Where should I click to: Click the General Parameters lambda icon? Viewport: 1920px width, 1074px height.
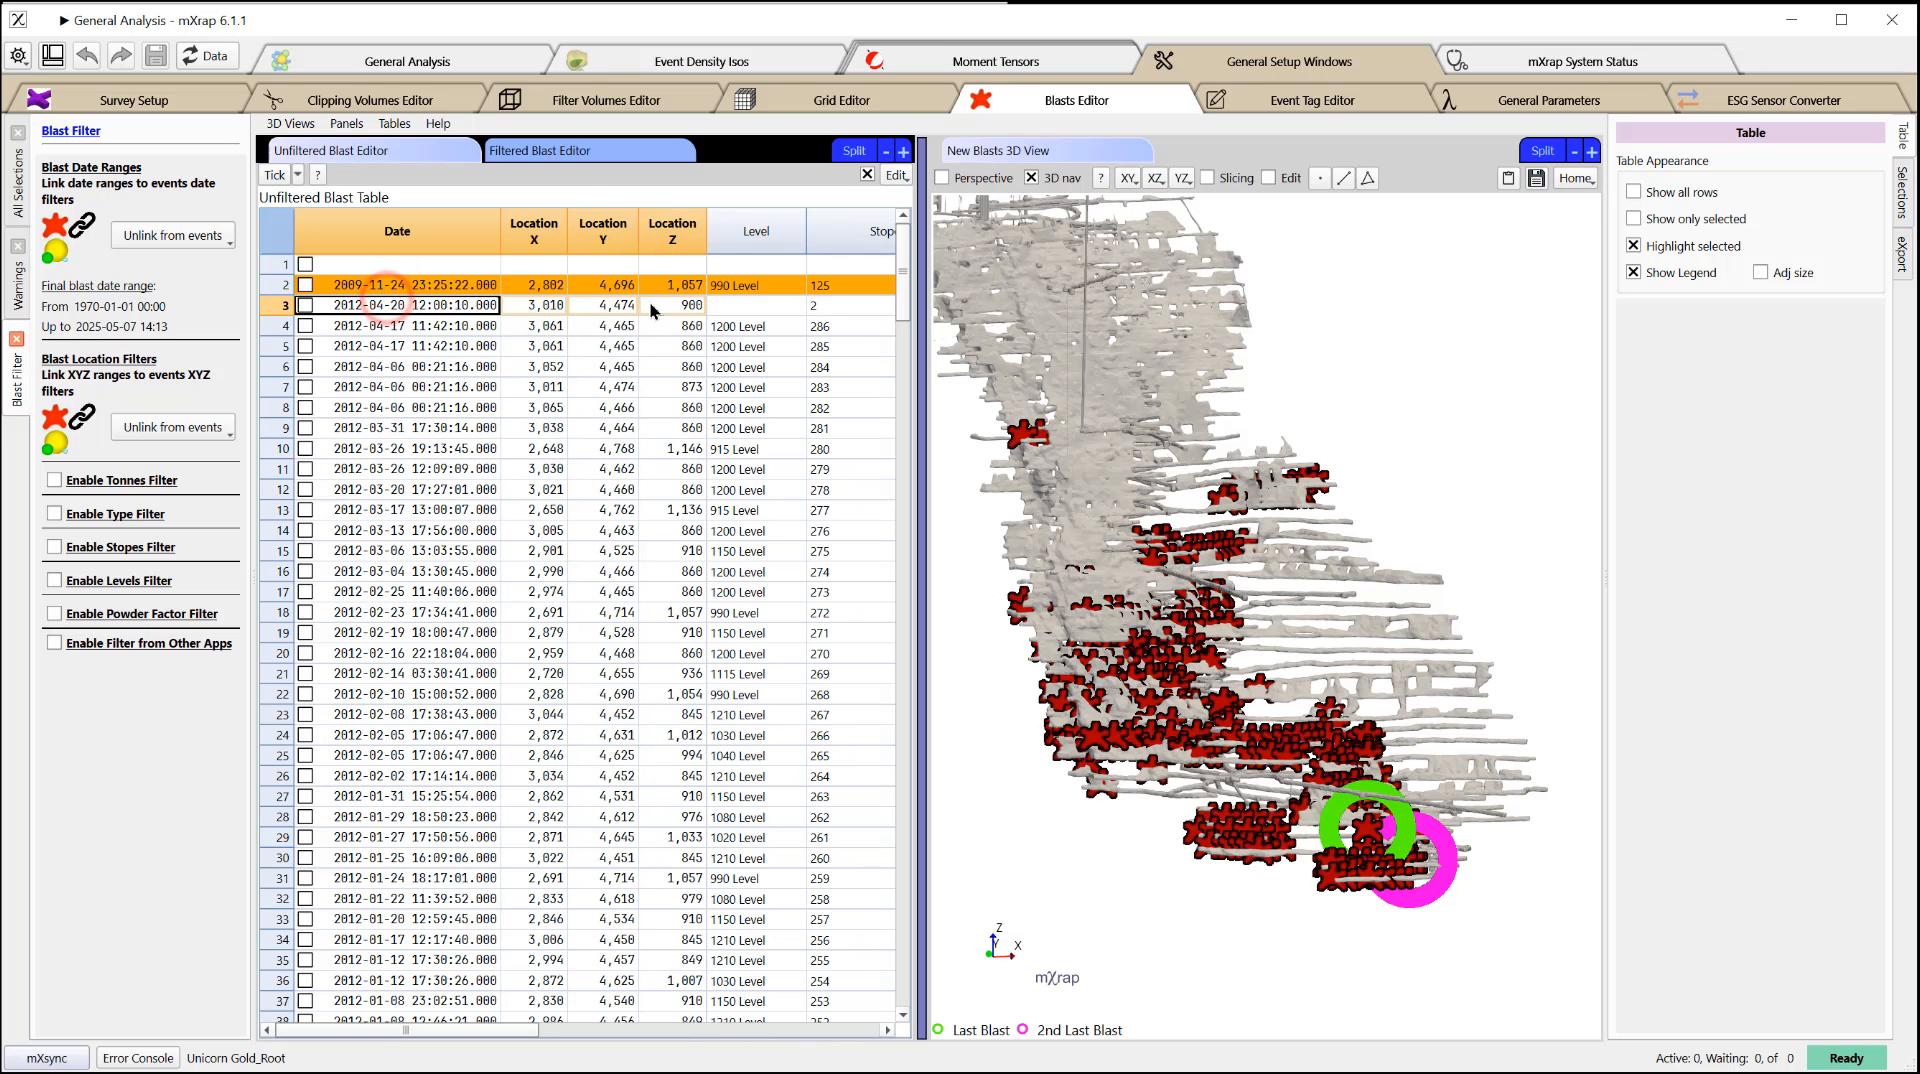1449,99
